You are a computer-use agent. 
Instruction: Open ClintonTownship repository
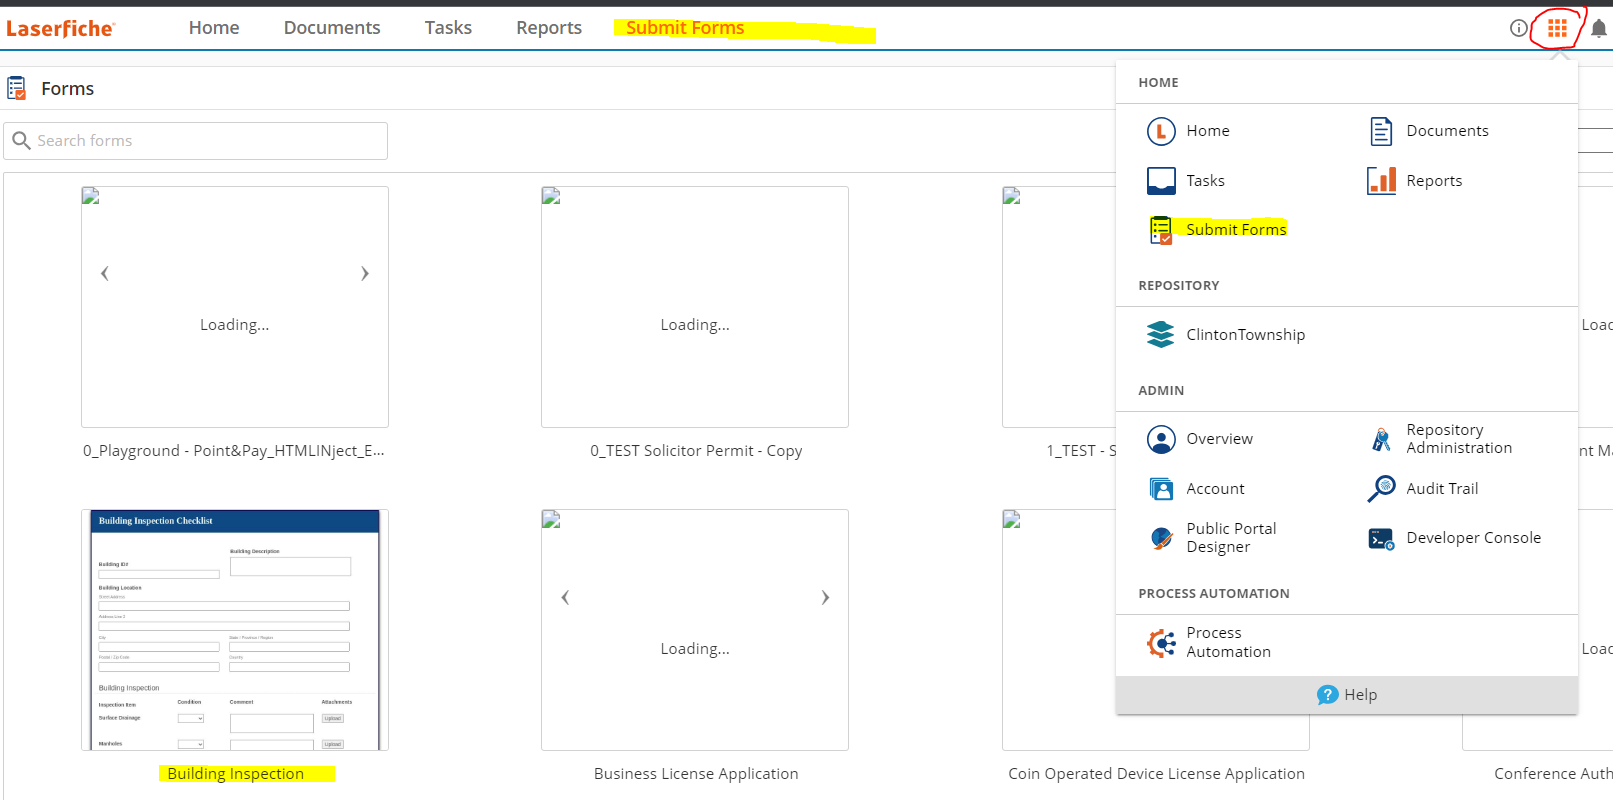point(1244,335)
